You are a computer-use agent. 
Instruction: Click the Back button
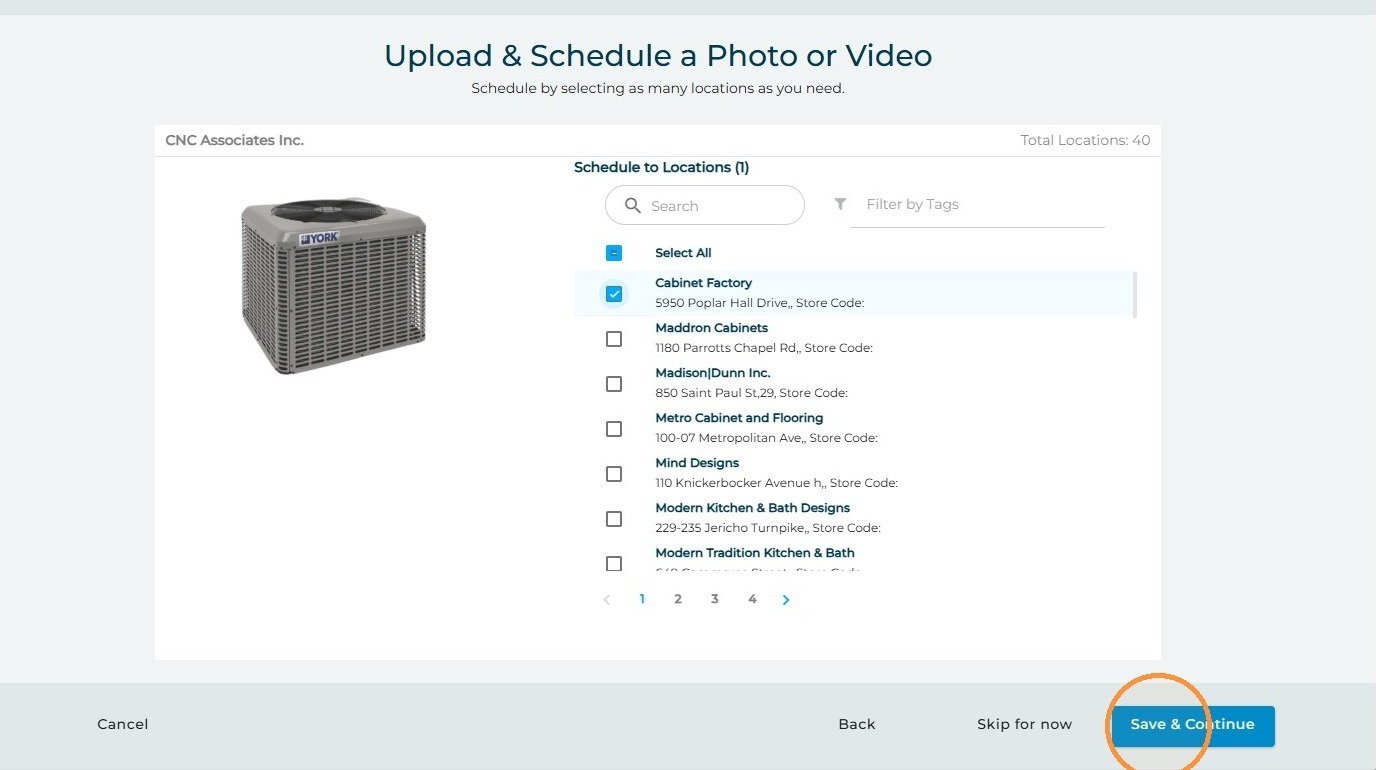(857, 724)
